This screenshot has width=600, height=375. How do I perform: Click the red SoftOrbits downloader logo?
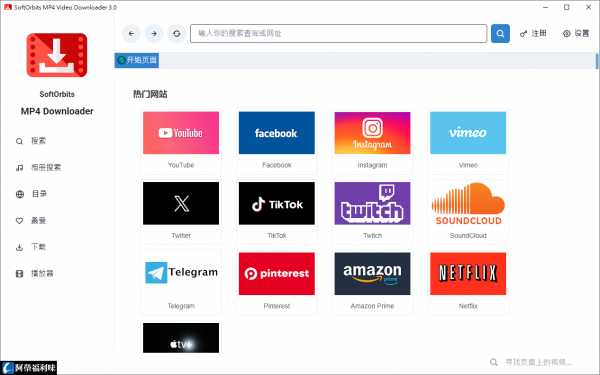[57, 55]
